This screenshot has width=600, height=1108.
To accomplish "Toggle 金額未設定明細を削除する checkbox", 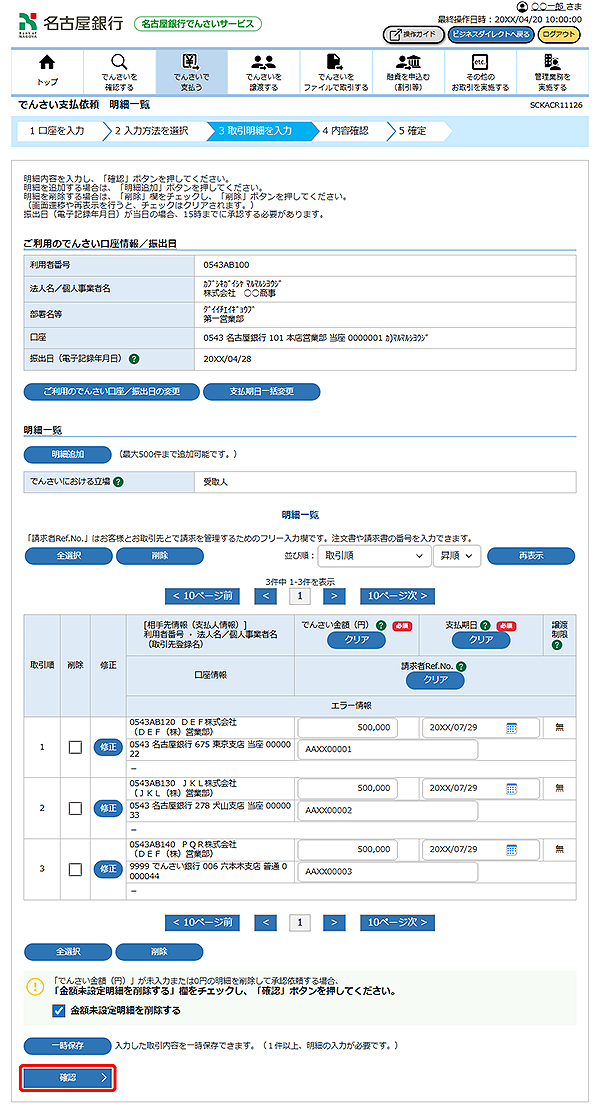I will 58,1010.
